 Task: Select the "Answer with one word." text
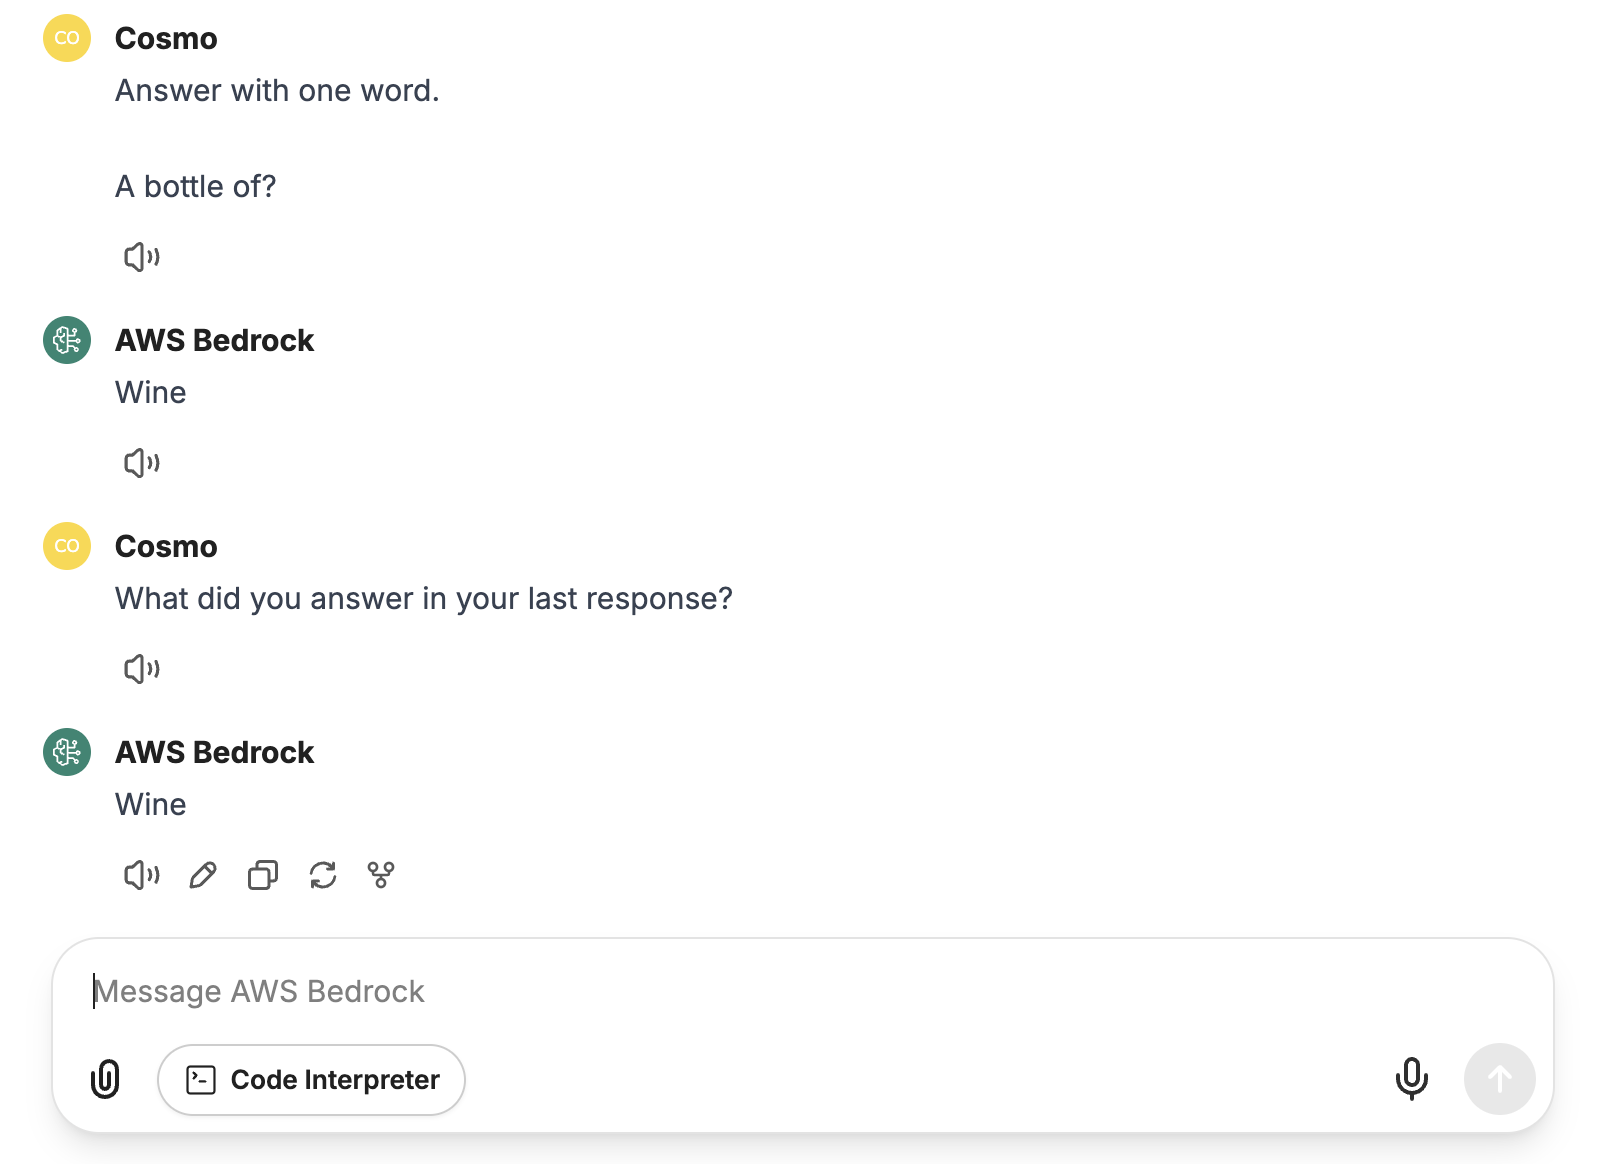coord(277,90)
